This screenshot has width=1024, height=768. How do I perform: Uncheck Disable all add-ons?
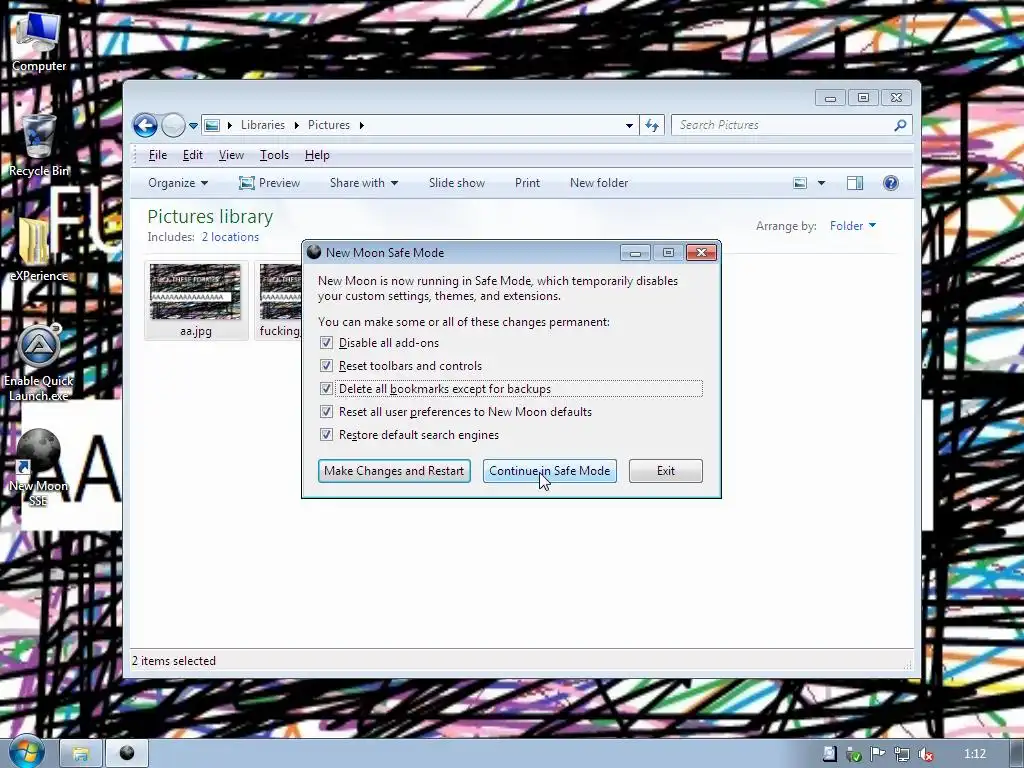click(326, 343)
